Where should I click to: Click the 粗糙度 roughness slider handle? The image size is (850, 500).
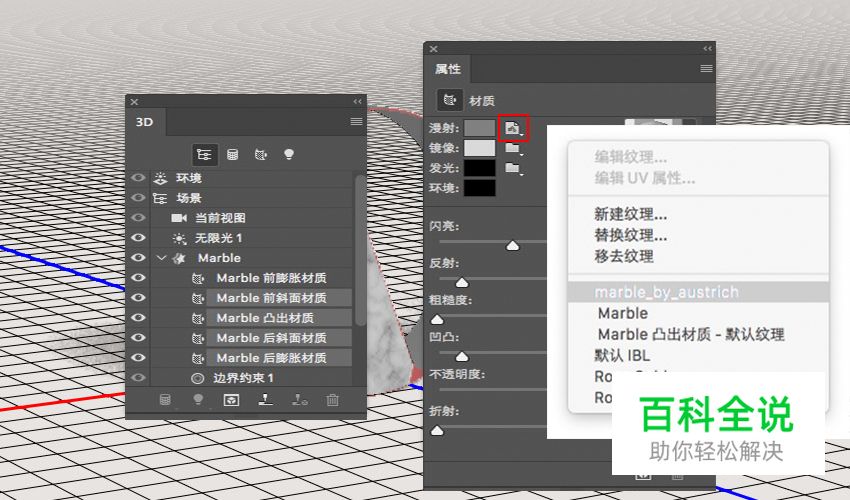(437, 320)
